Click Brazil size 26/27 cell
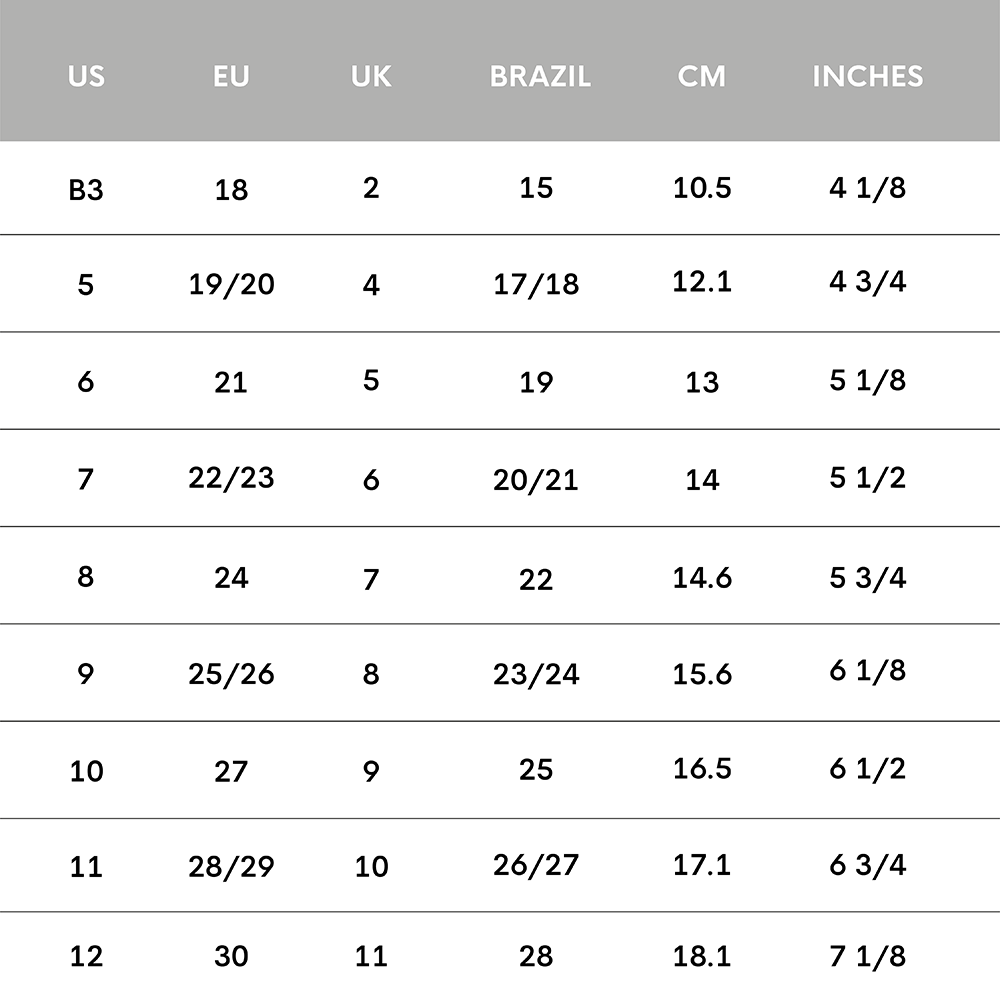This screenshot has height=1000, width=1000. click(x=536, y=865)
